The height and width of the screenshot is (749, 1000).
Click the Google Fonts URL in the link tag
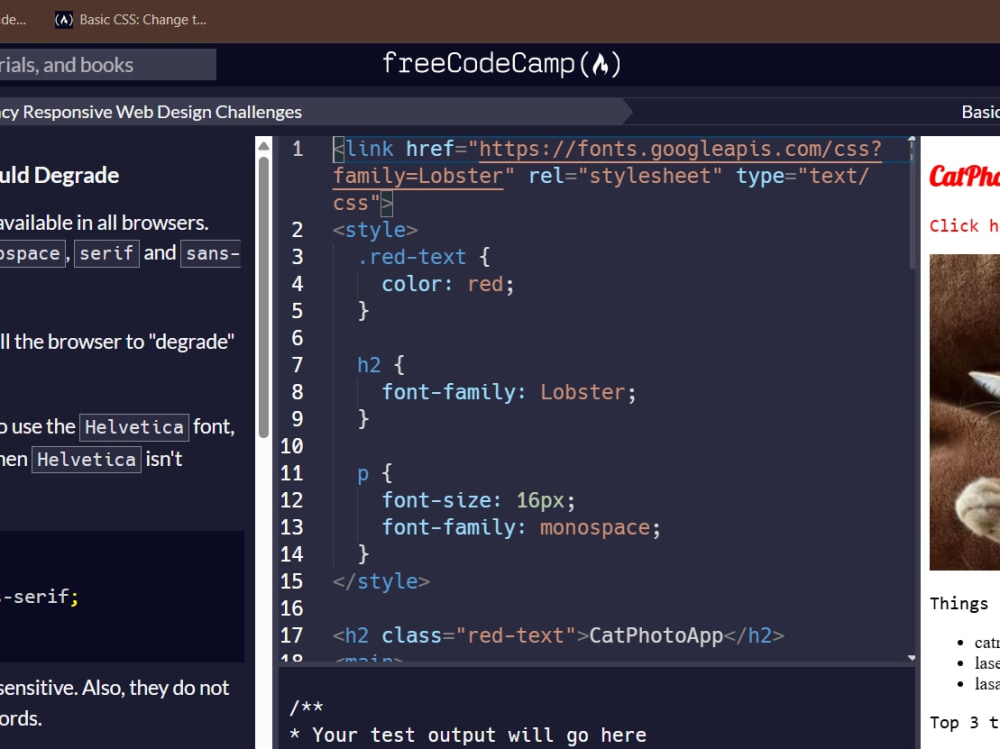coord(607,162)
